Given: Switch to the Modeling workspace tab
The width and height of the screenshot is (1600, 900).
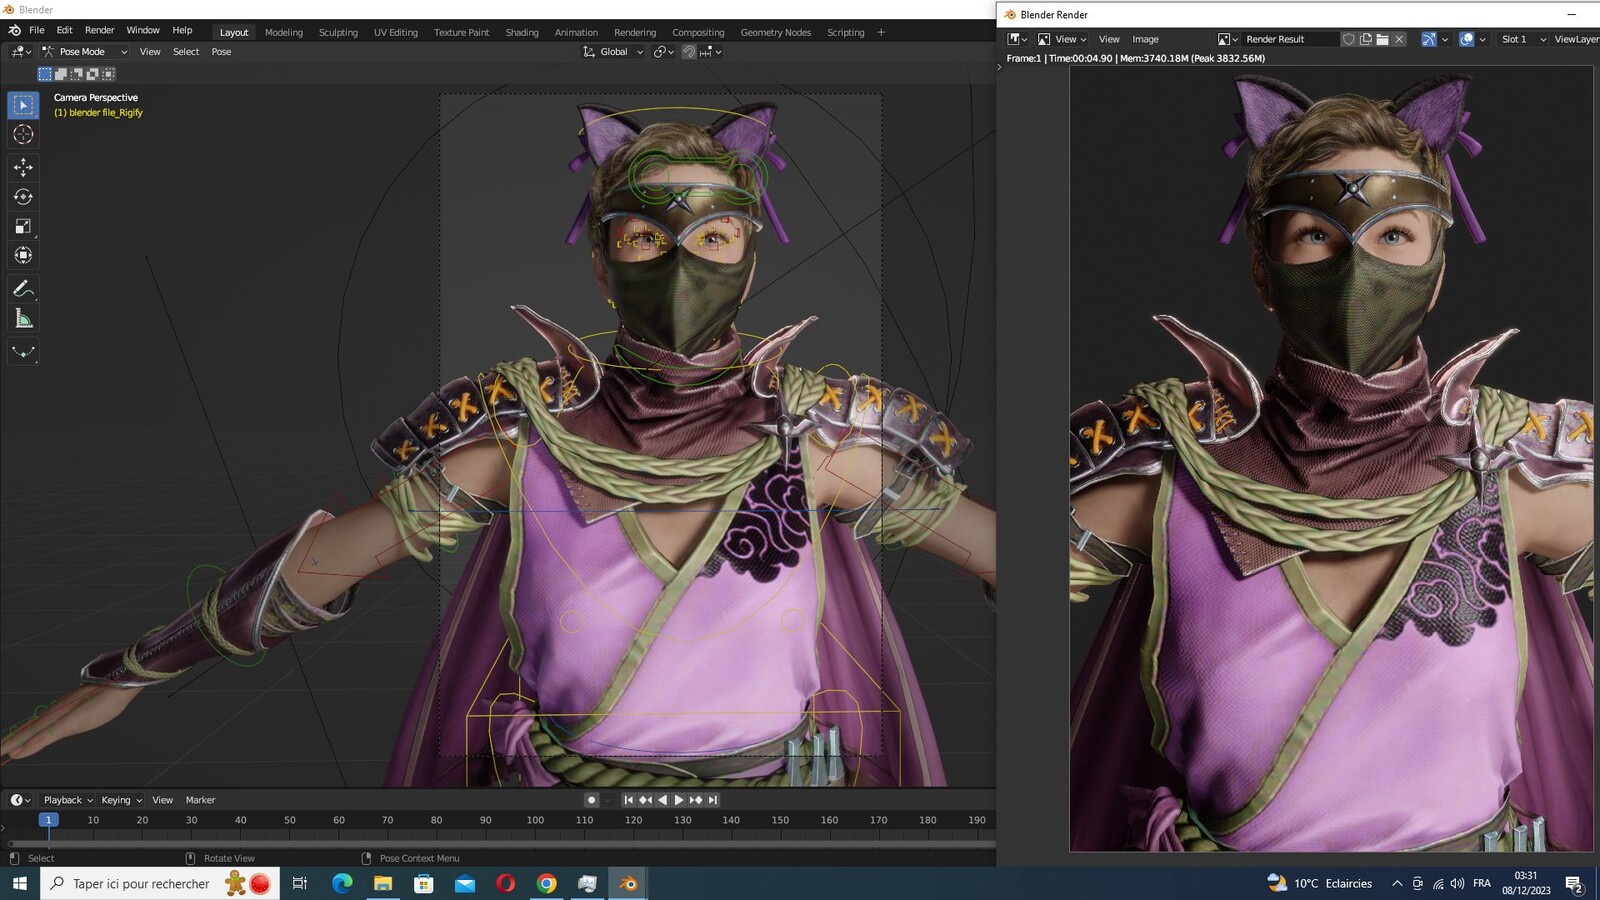Looking at the screenshot, I should (x=283, y=32).
